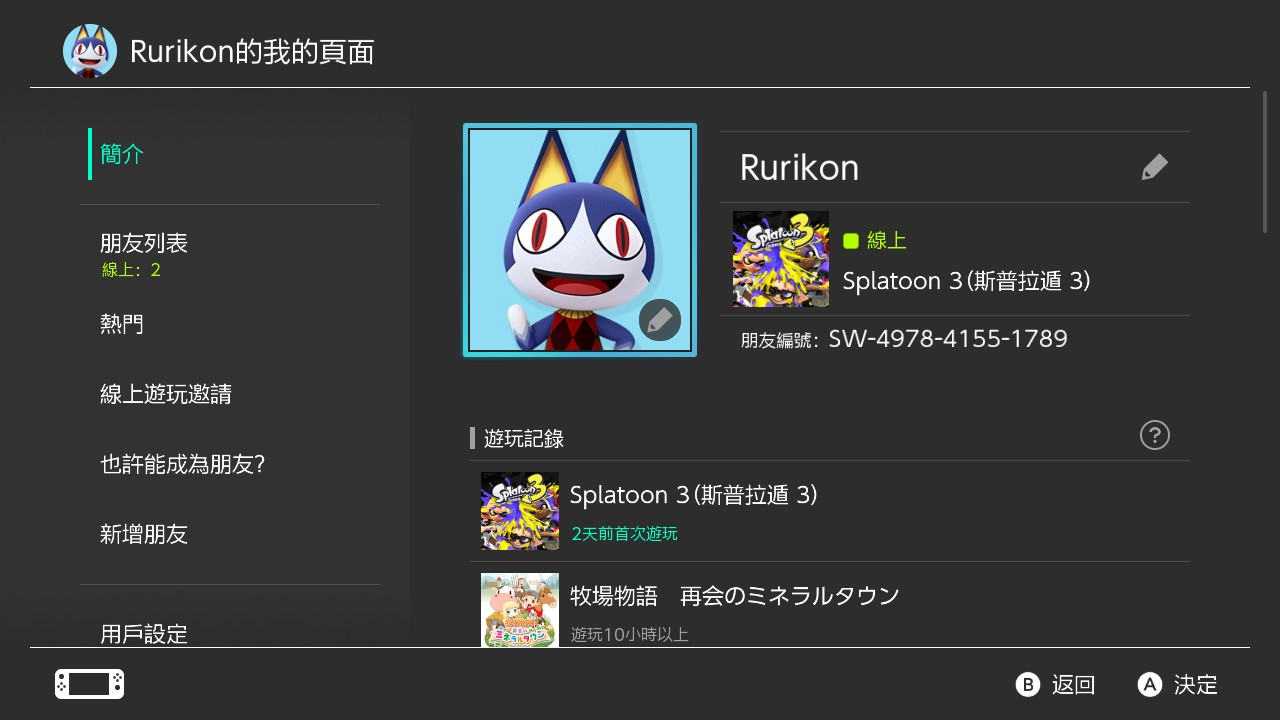Edit the Rurikon nickname with pencil icon
1280x720 pixels.
click(x=1154, y=167)
